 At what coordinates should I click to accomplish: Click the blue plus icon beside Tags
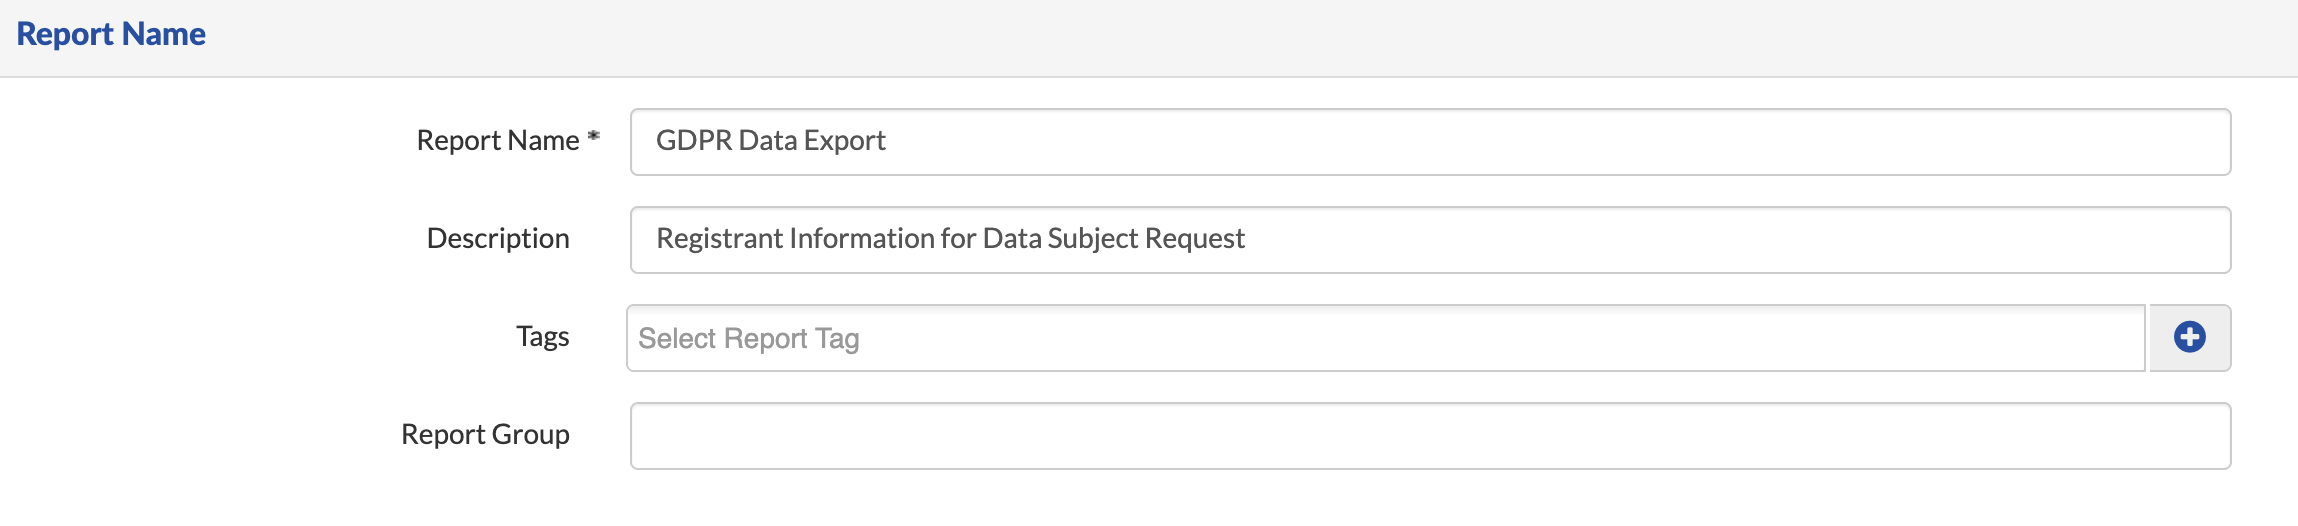[x=2190, y=337]
